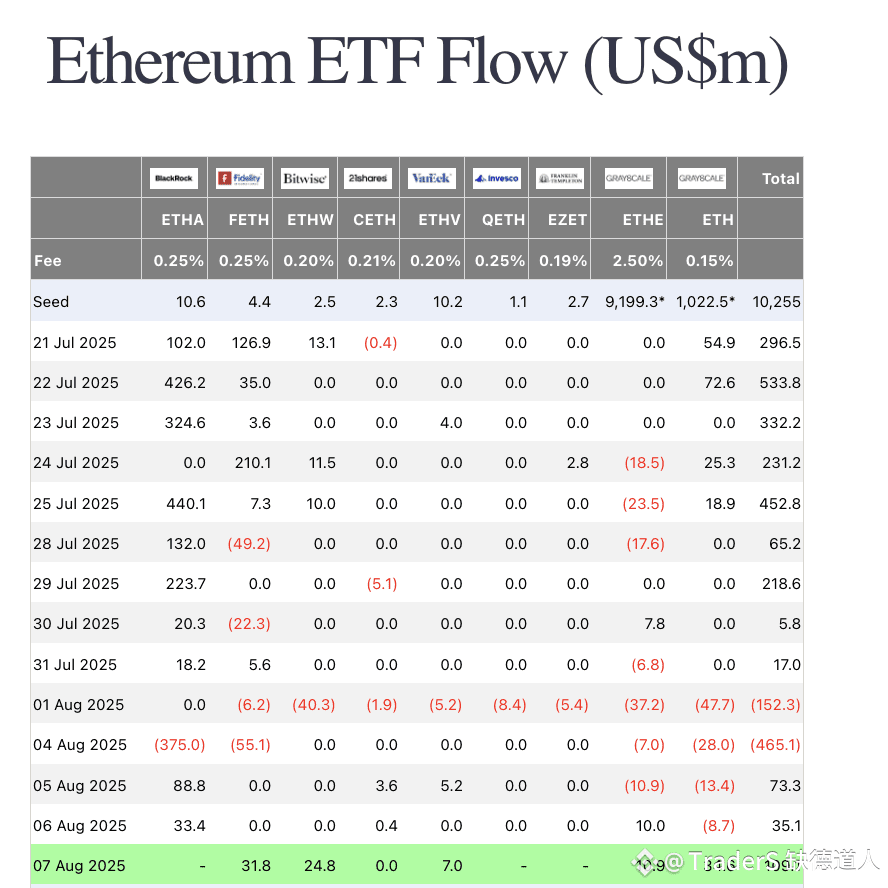Click the 04 Aug 2025 date cell
This screenshot has width=888, height=888.
coord(80,745)
